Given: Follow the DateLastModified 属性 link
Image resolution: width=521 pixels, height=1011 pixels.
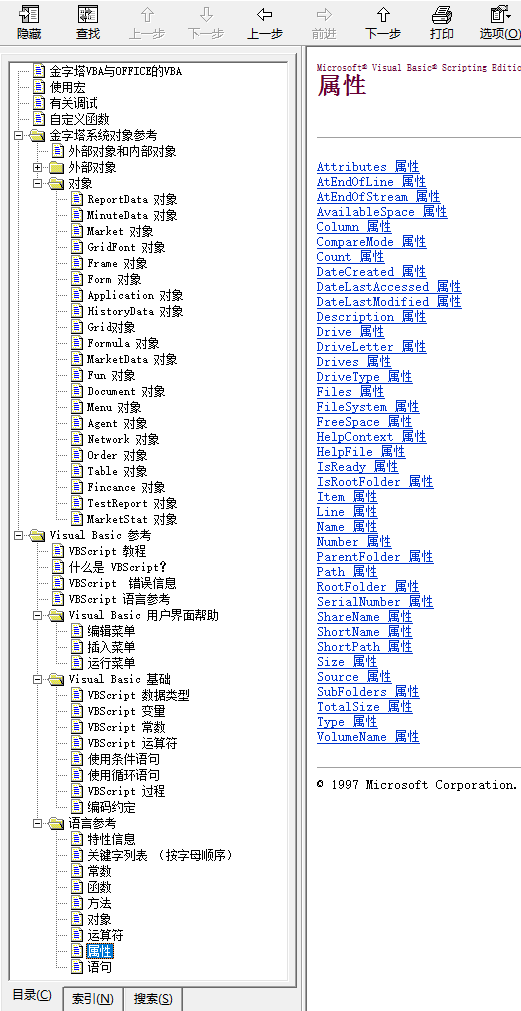Looking at the screenshot, I should coord(389,302).
